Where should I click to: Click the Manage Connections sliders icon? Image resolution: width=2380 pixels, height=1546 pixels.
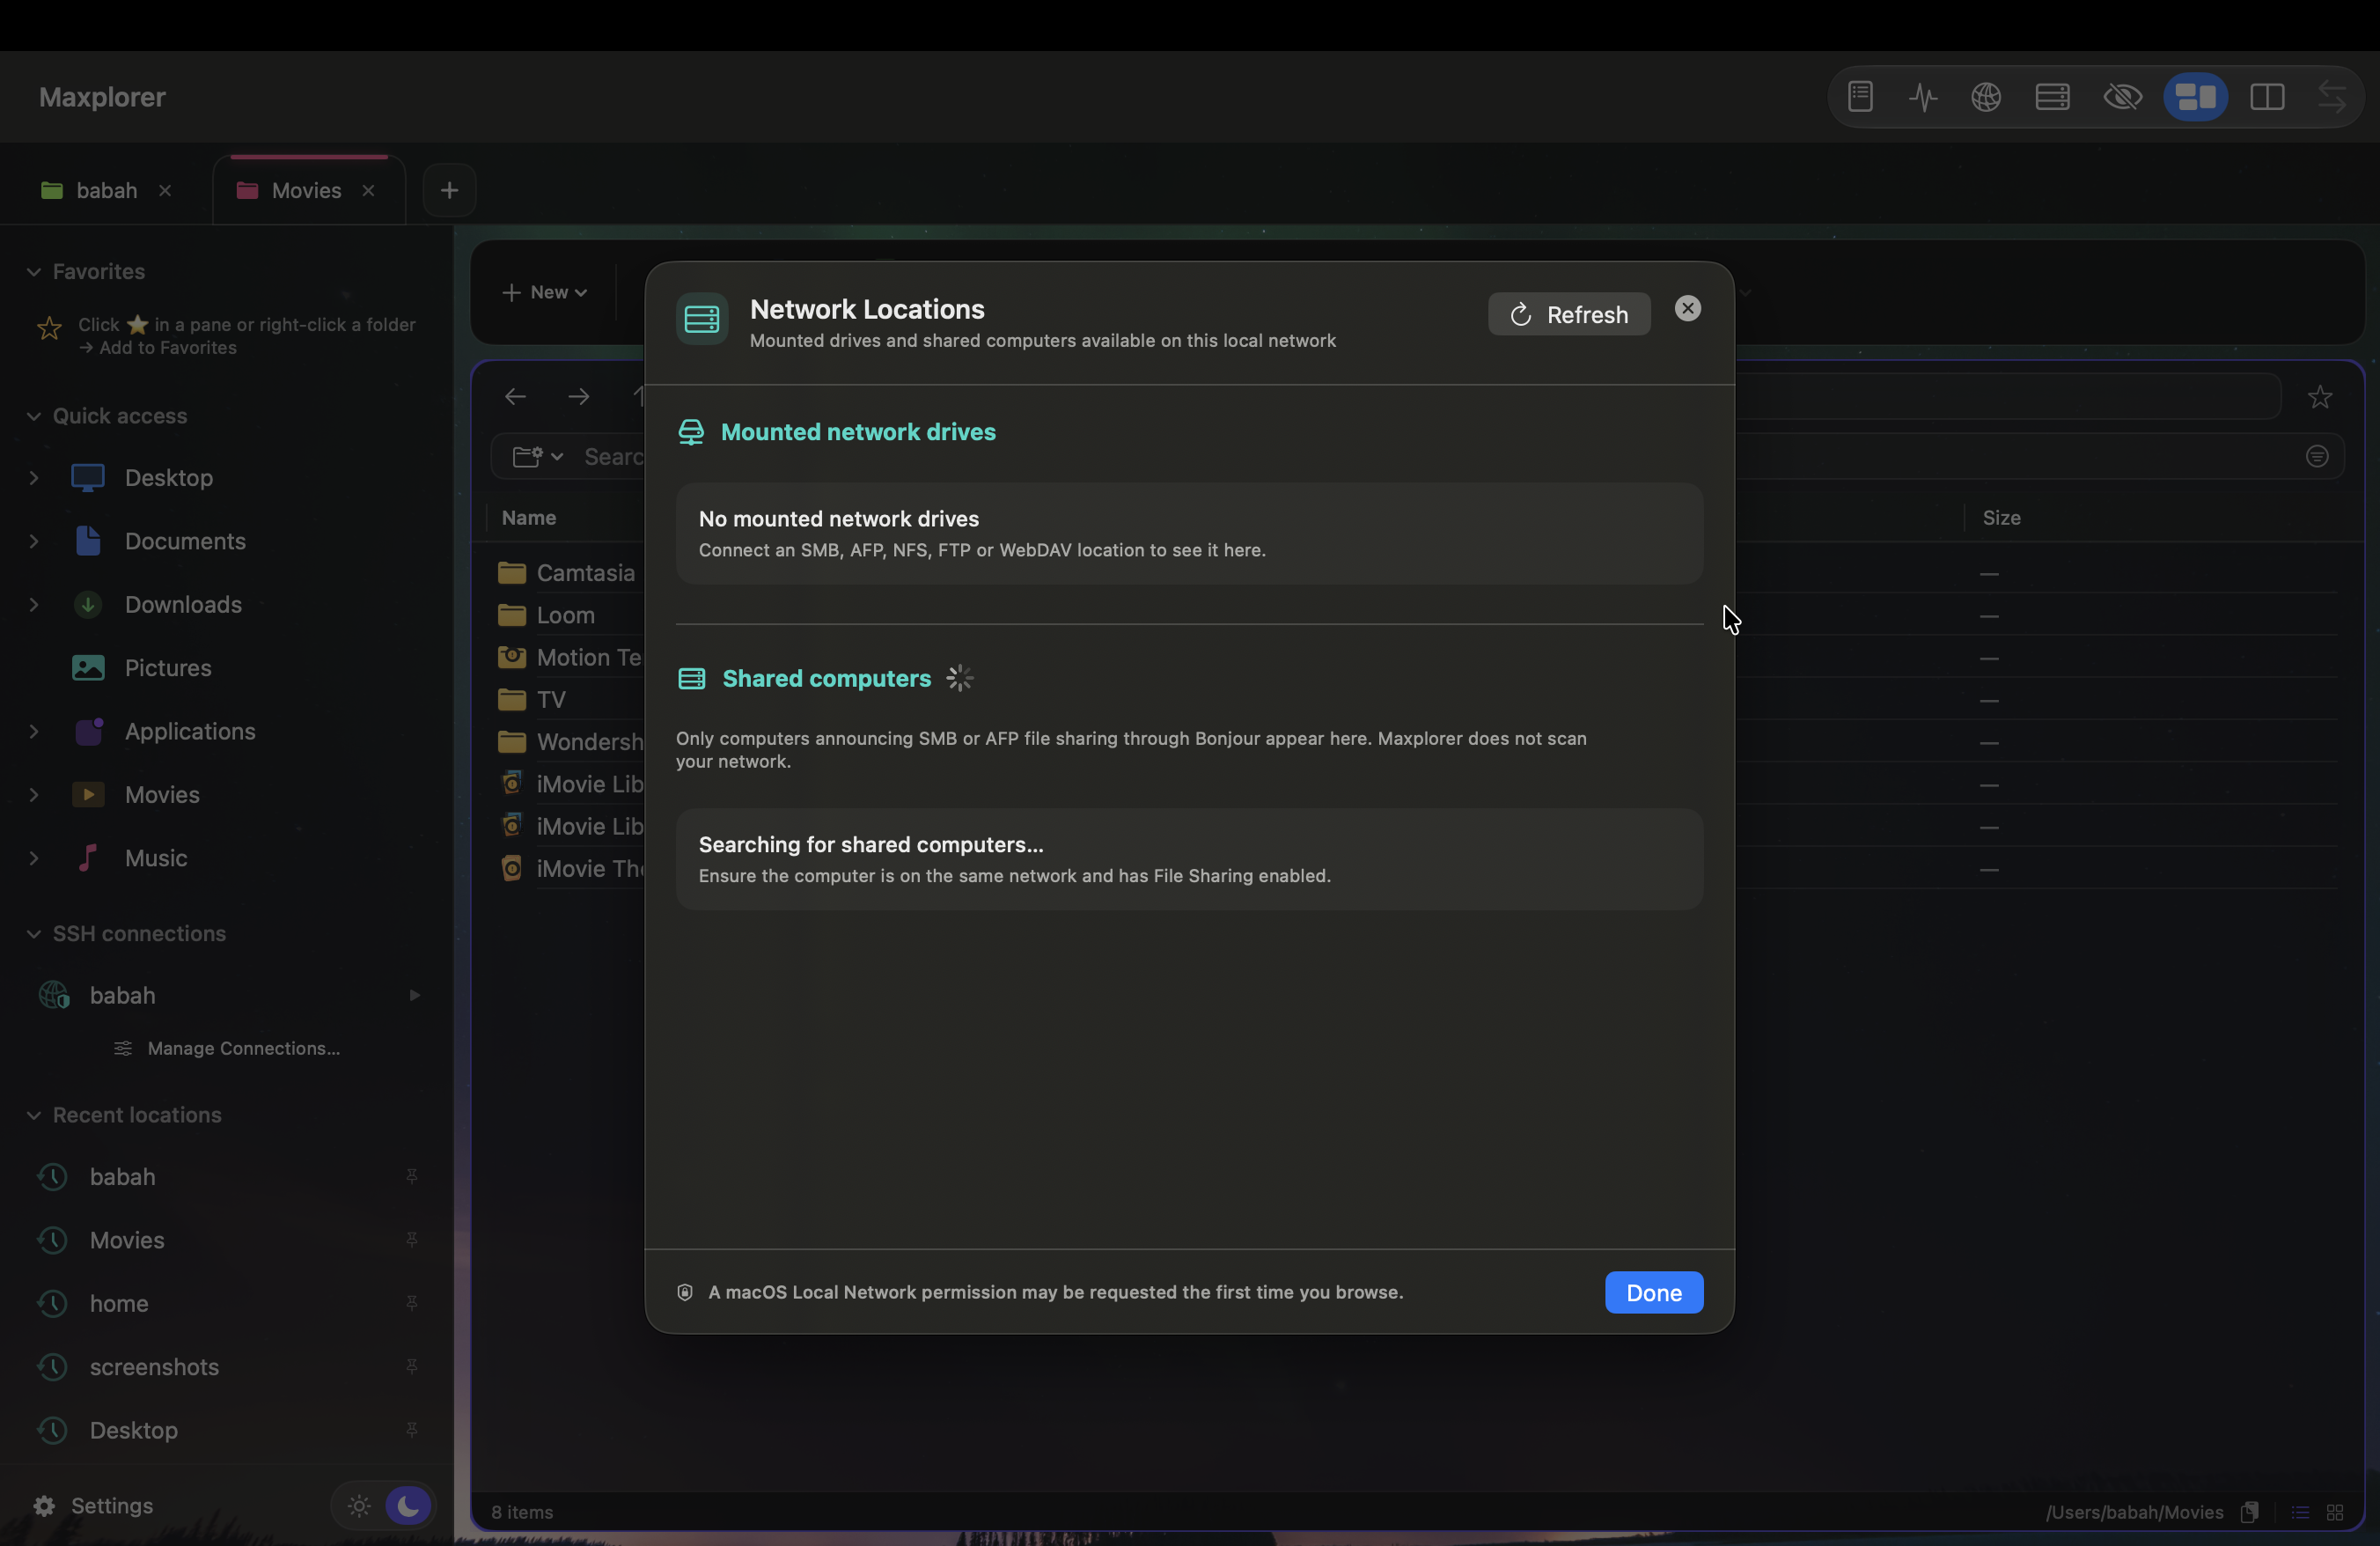[123, 1048]
